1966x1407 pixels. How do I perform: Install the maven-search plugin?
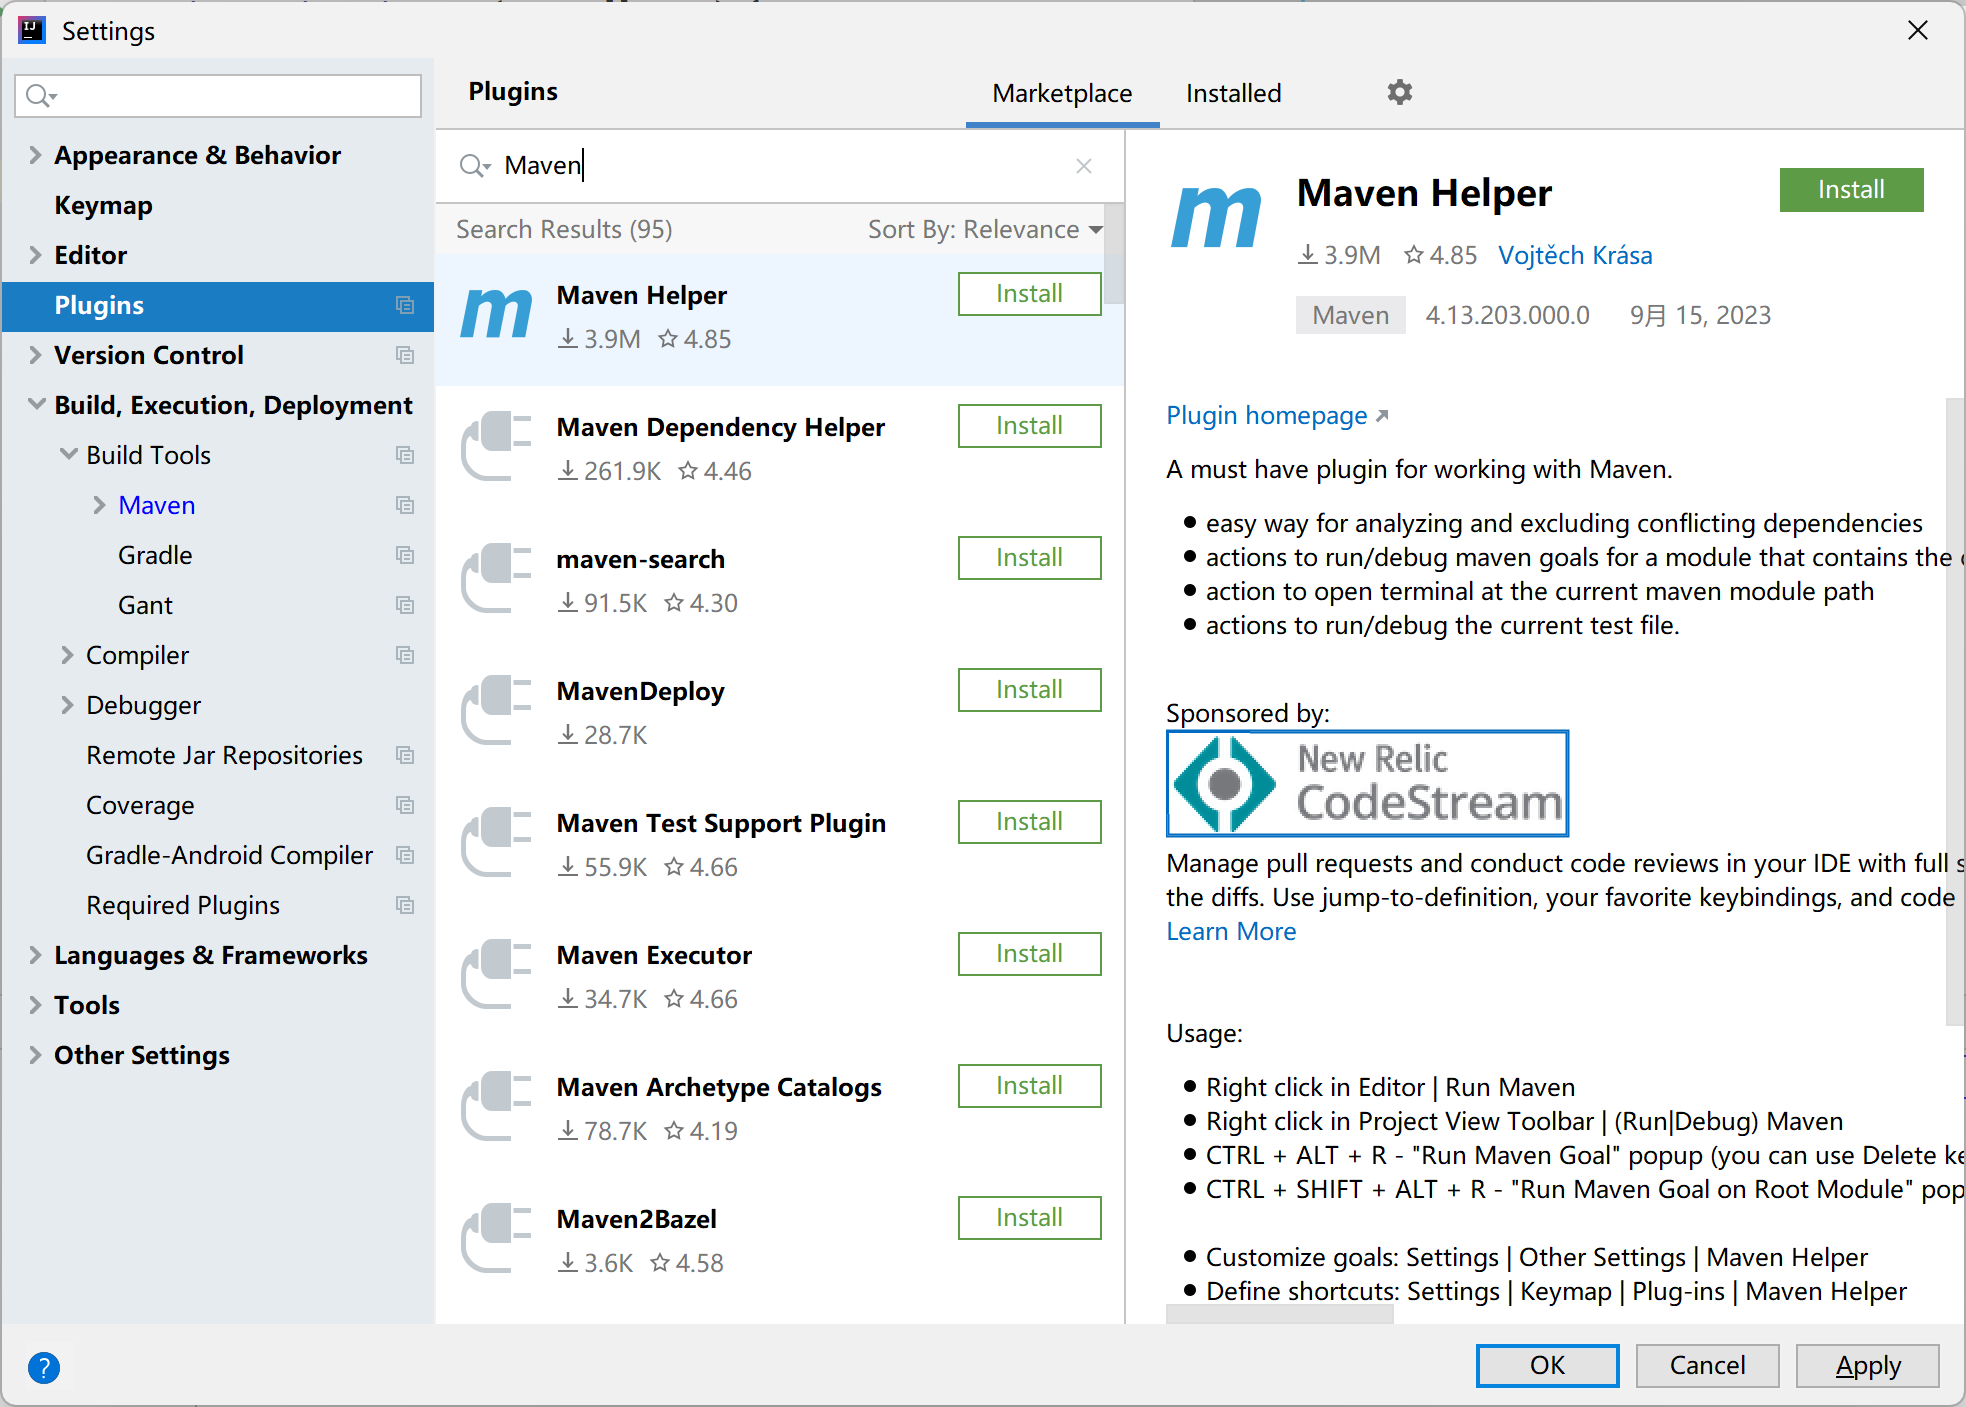coord(1029,558)
